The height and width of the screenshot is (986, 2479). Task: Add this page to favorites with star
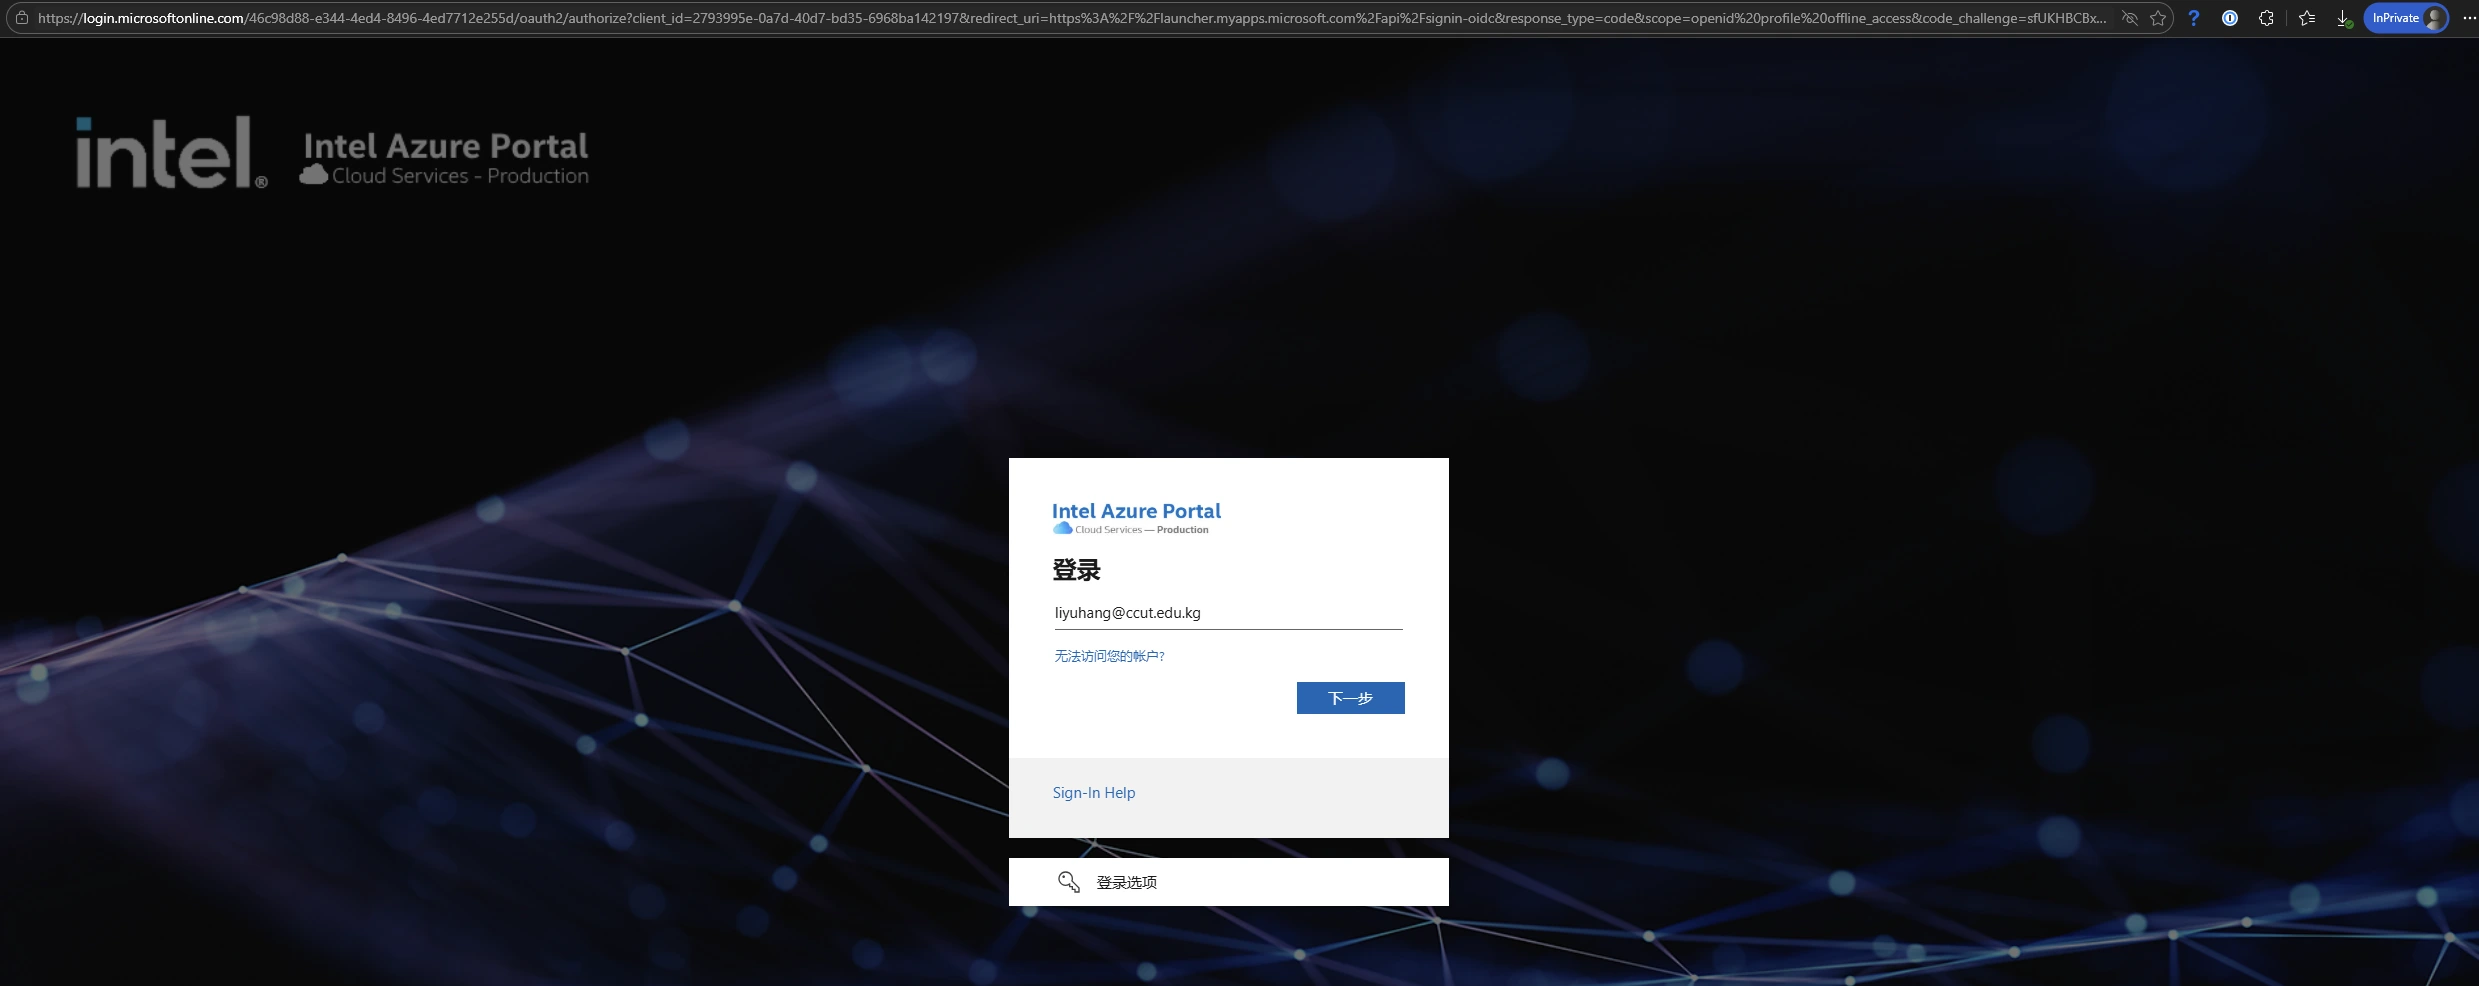pos(2158,18)
